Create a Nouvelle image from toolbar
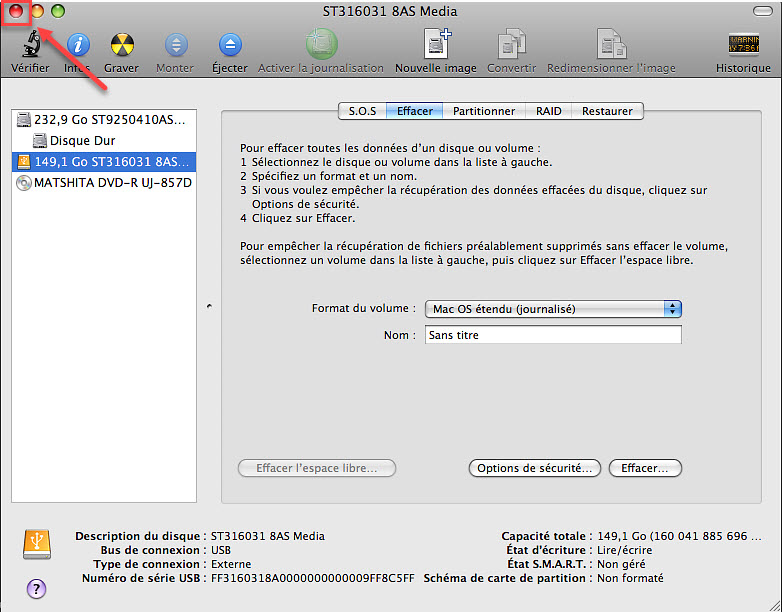Screen dimensions: 782x612 tap(435, 45)
